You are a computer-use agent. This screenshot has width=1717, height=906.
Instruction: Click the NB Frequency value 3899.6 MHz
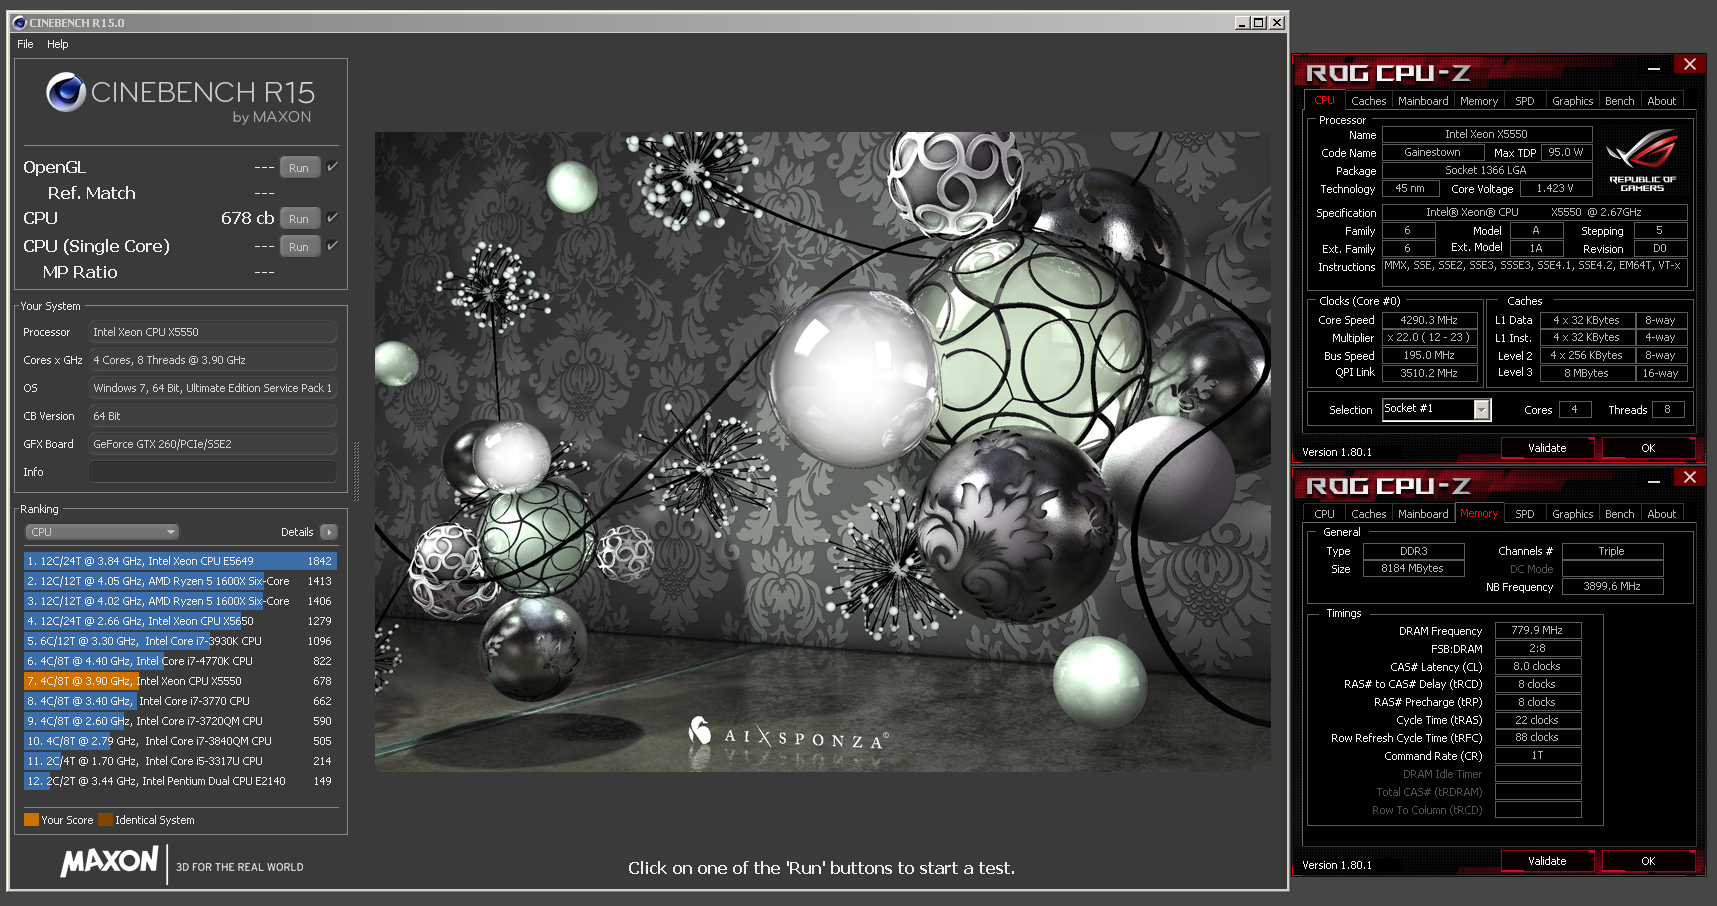[x=1612, y=586]
